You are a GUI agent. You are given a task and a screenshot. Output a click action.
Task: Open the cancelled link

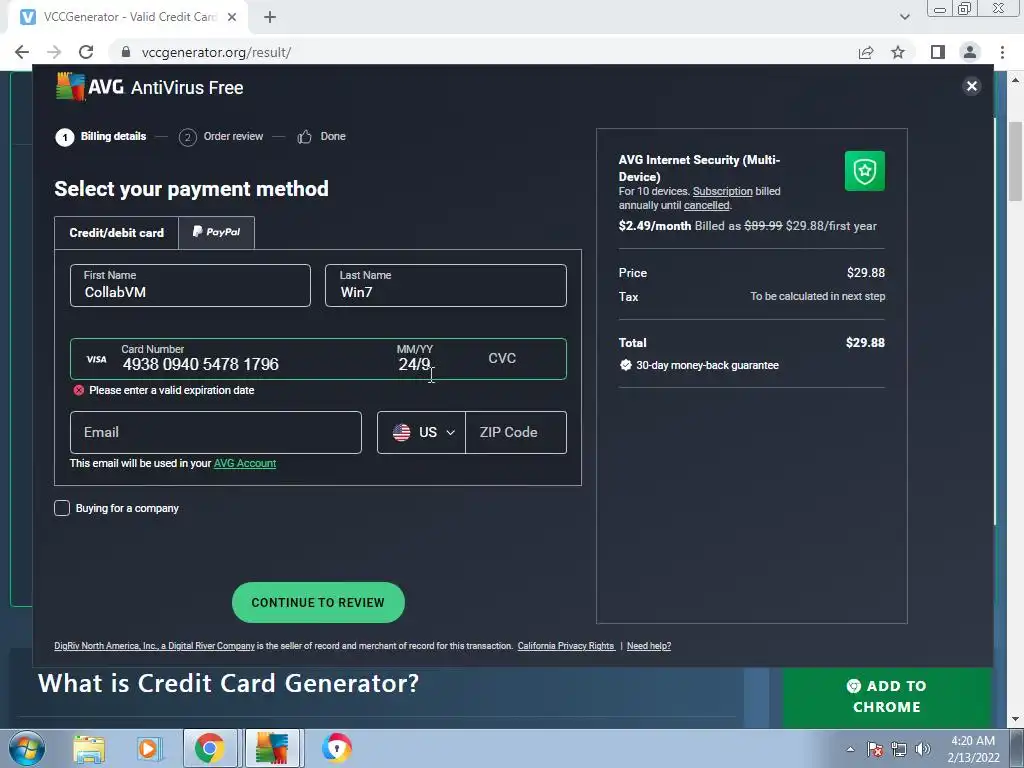(707, 205)
